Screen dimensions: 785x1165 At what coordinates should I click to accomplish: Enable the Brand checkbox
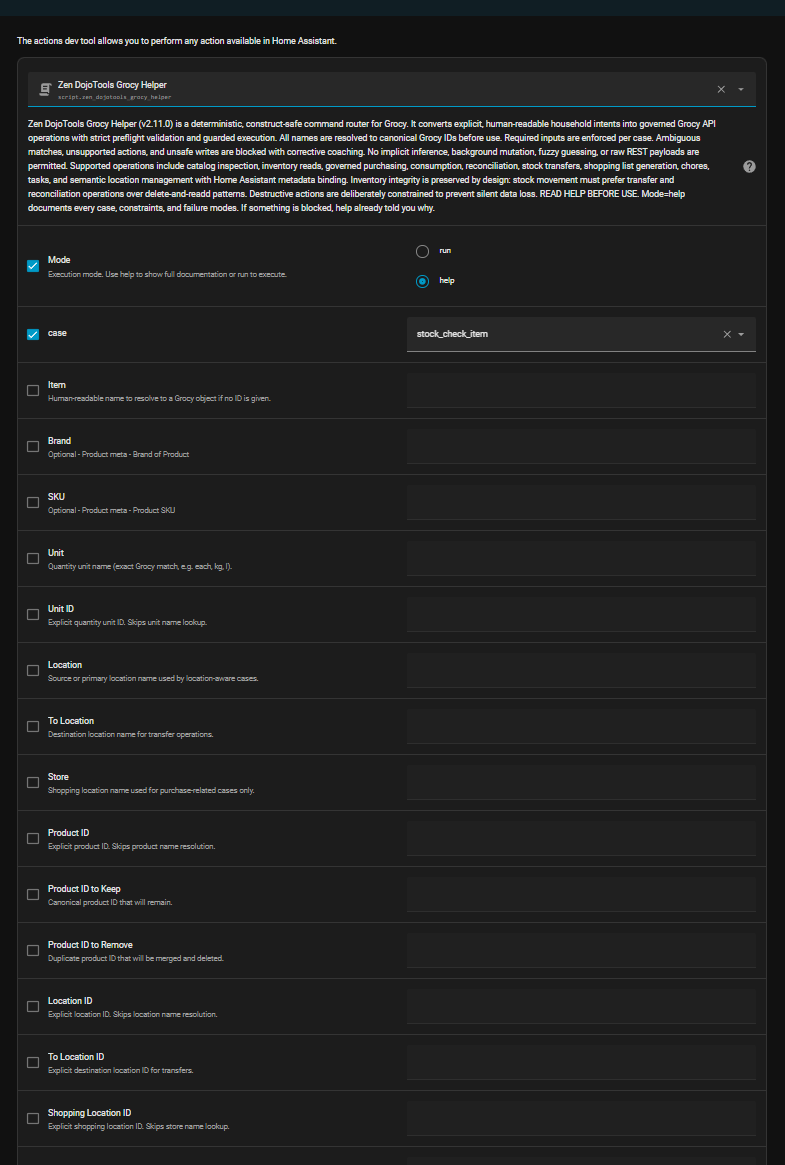33,446
